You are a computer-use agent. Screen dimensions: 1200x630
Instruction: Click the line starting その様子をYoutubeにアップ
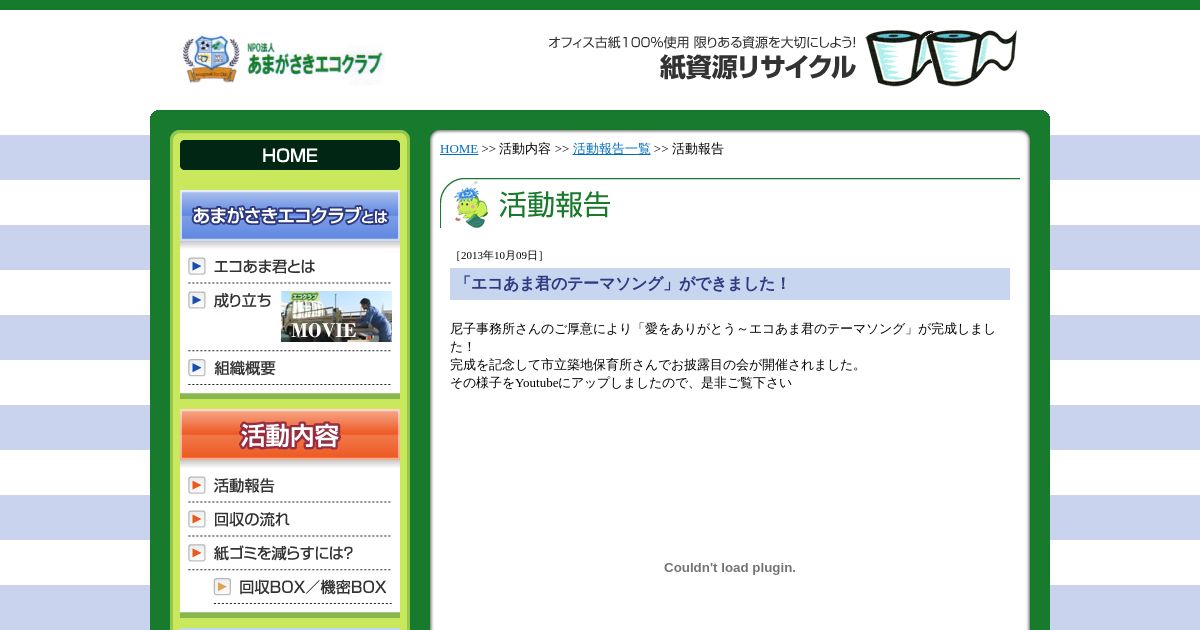621,383
